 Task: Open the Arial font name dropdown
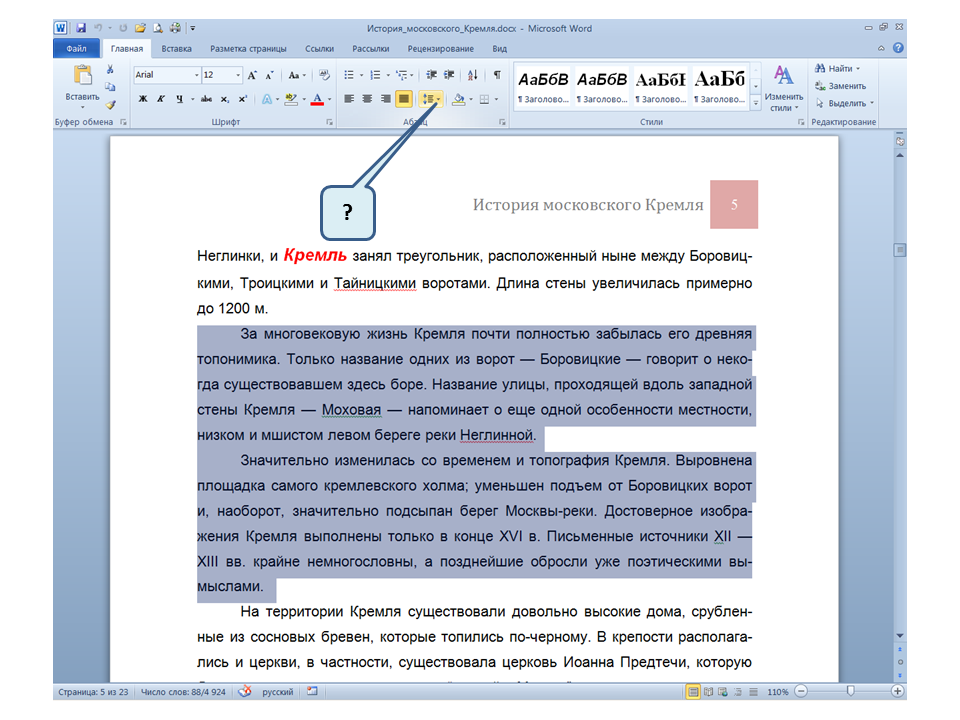coord(167,75)
